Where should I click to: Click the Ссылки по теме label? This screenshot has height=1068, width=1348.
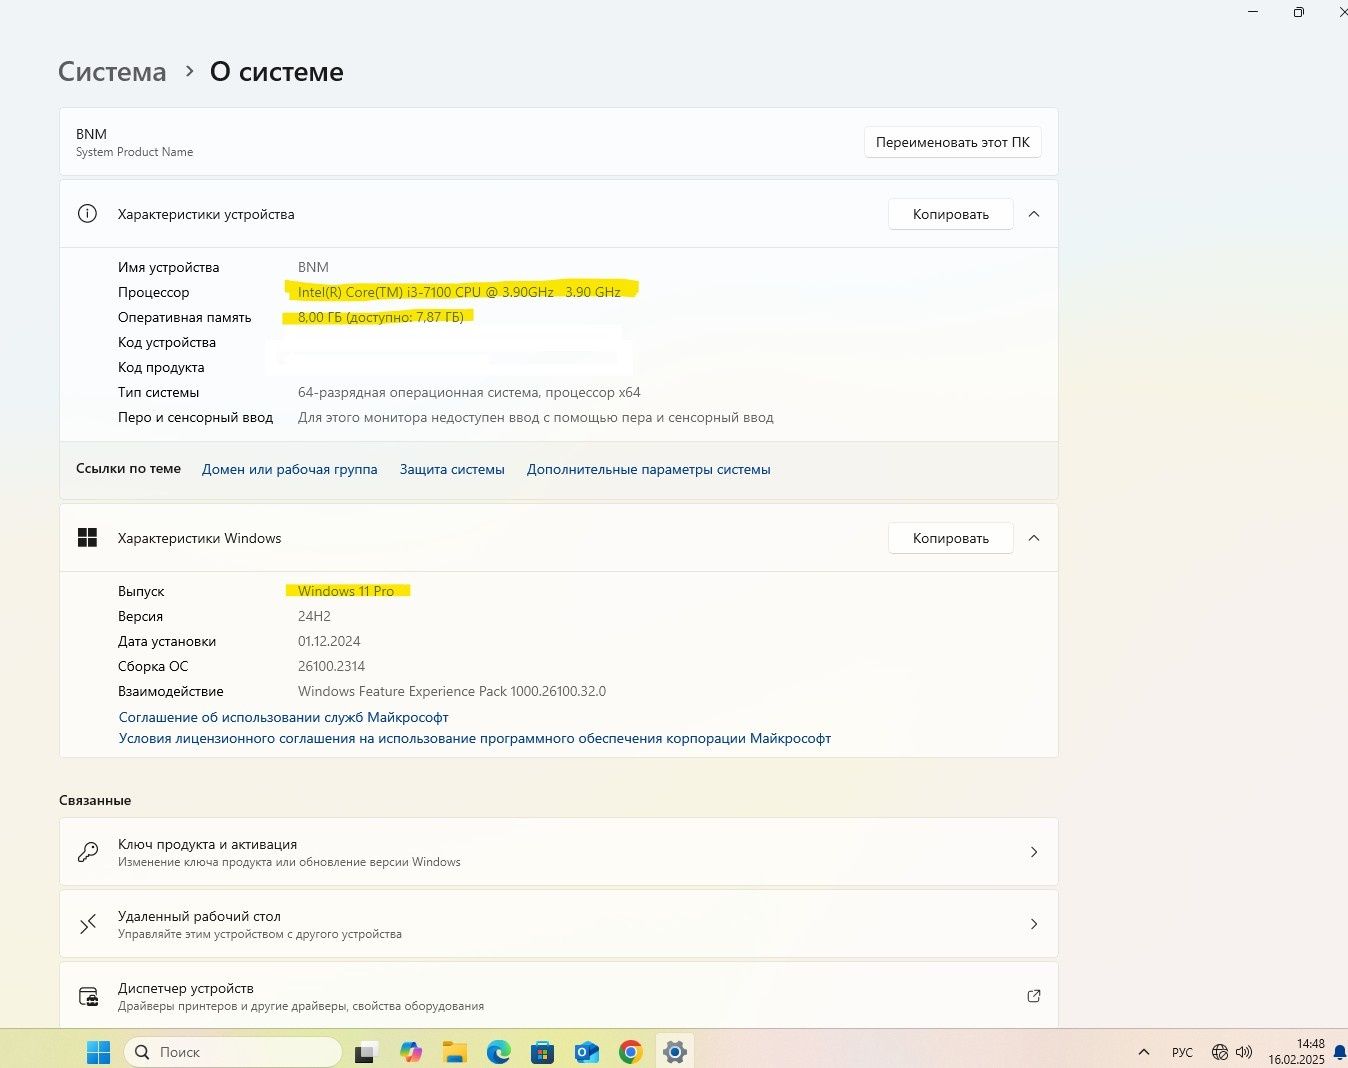click(x=128, y=468)
